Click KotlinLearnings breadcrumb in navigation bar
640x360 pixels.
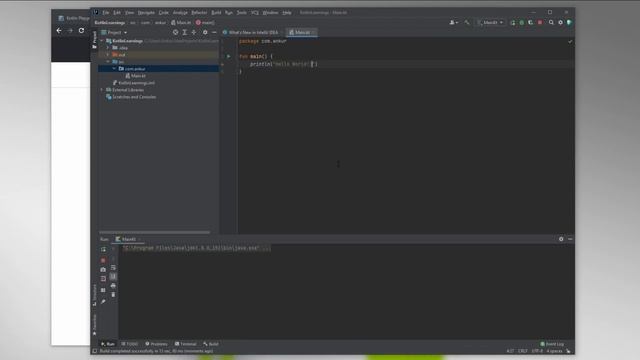pyautogui.click(x=110, y=23)
